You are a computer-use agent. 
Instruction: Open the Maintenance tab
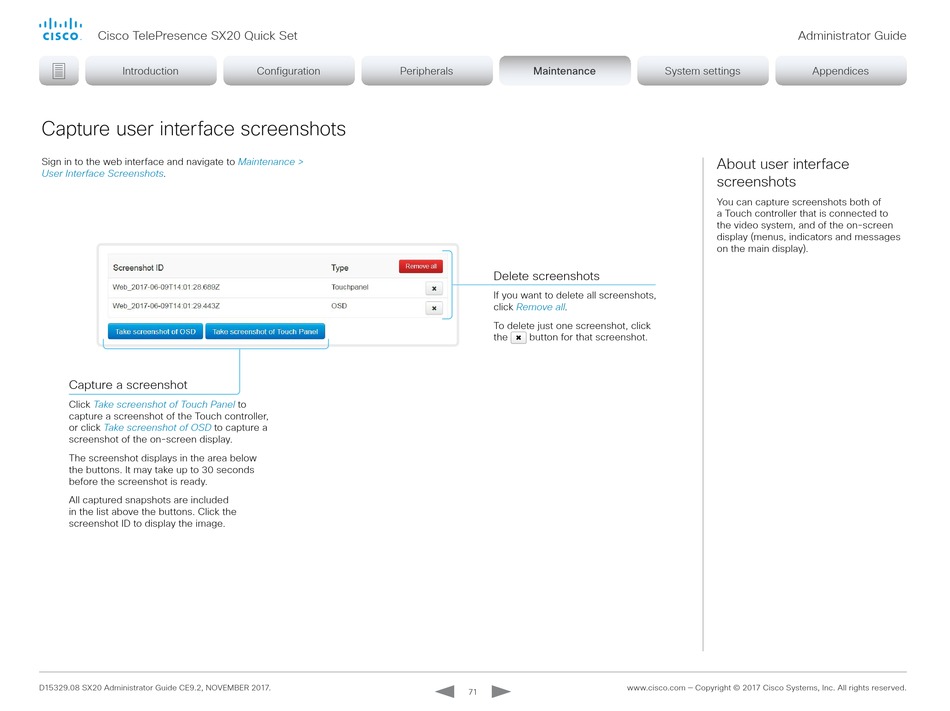[x=565, y=71]
